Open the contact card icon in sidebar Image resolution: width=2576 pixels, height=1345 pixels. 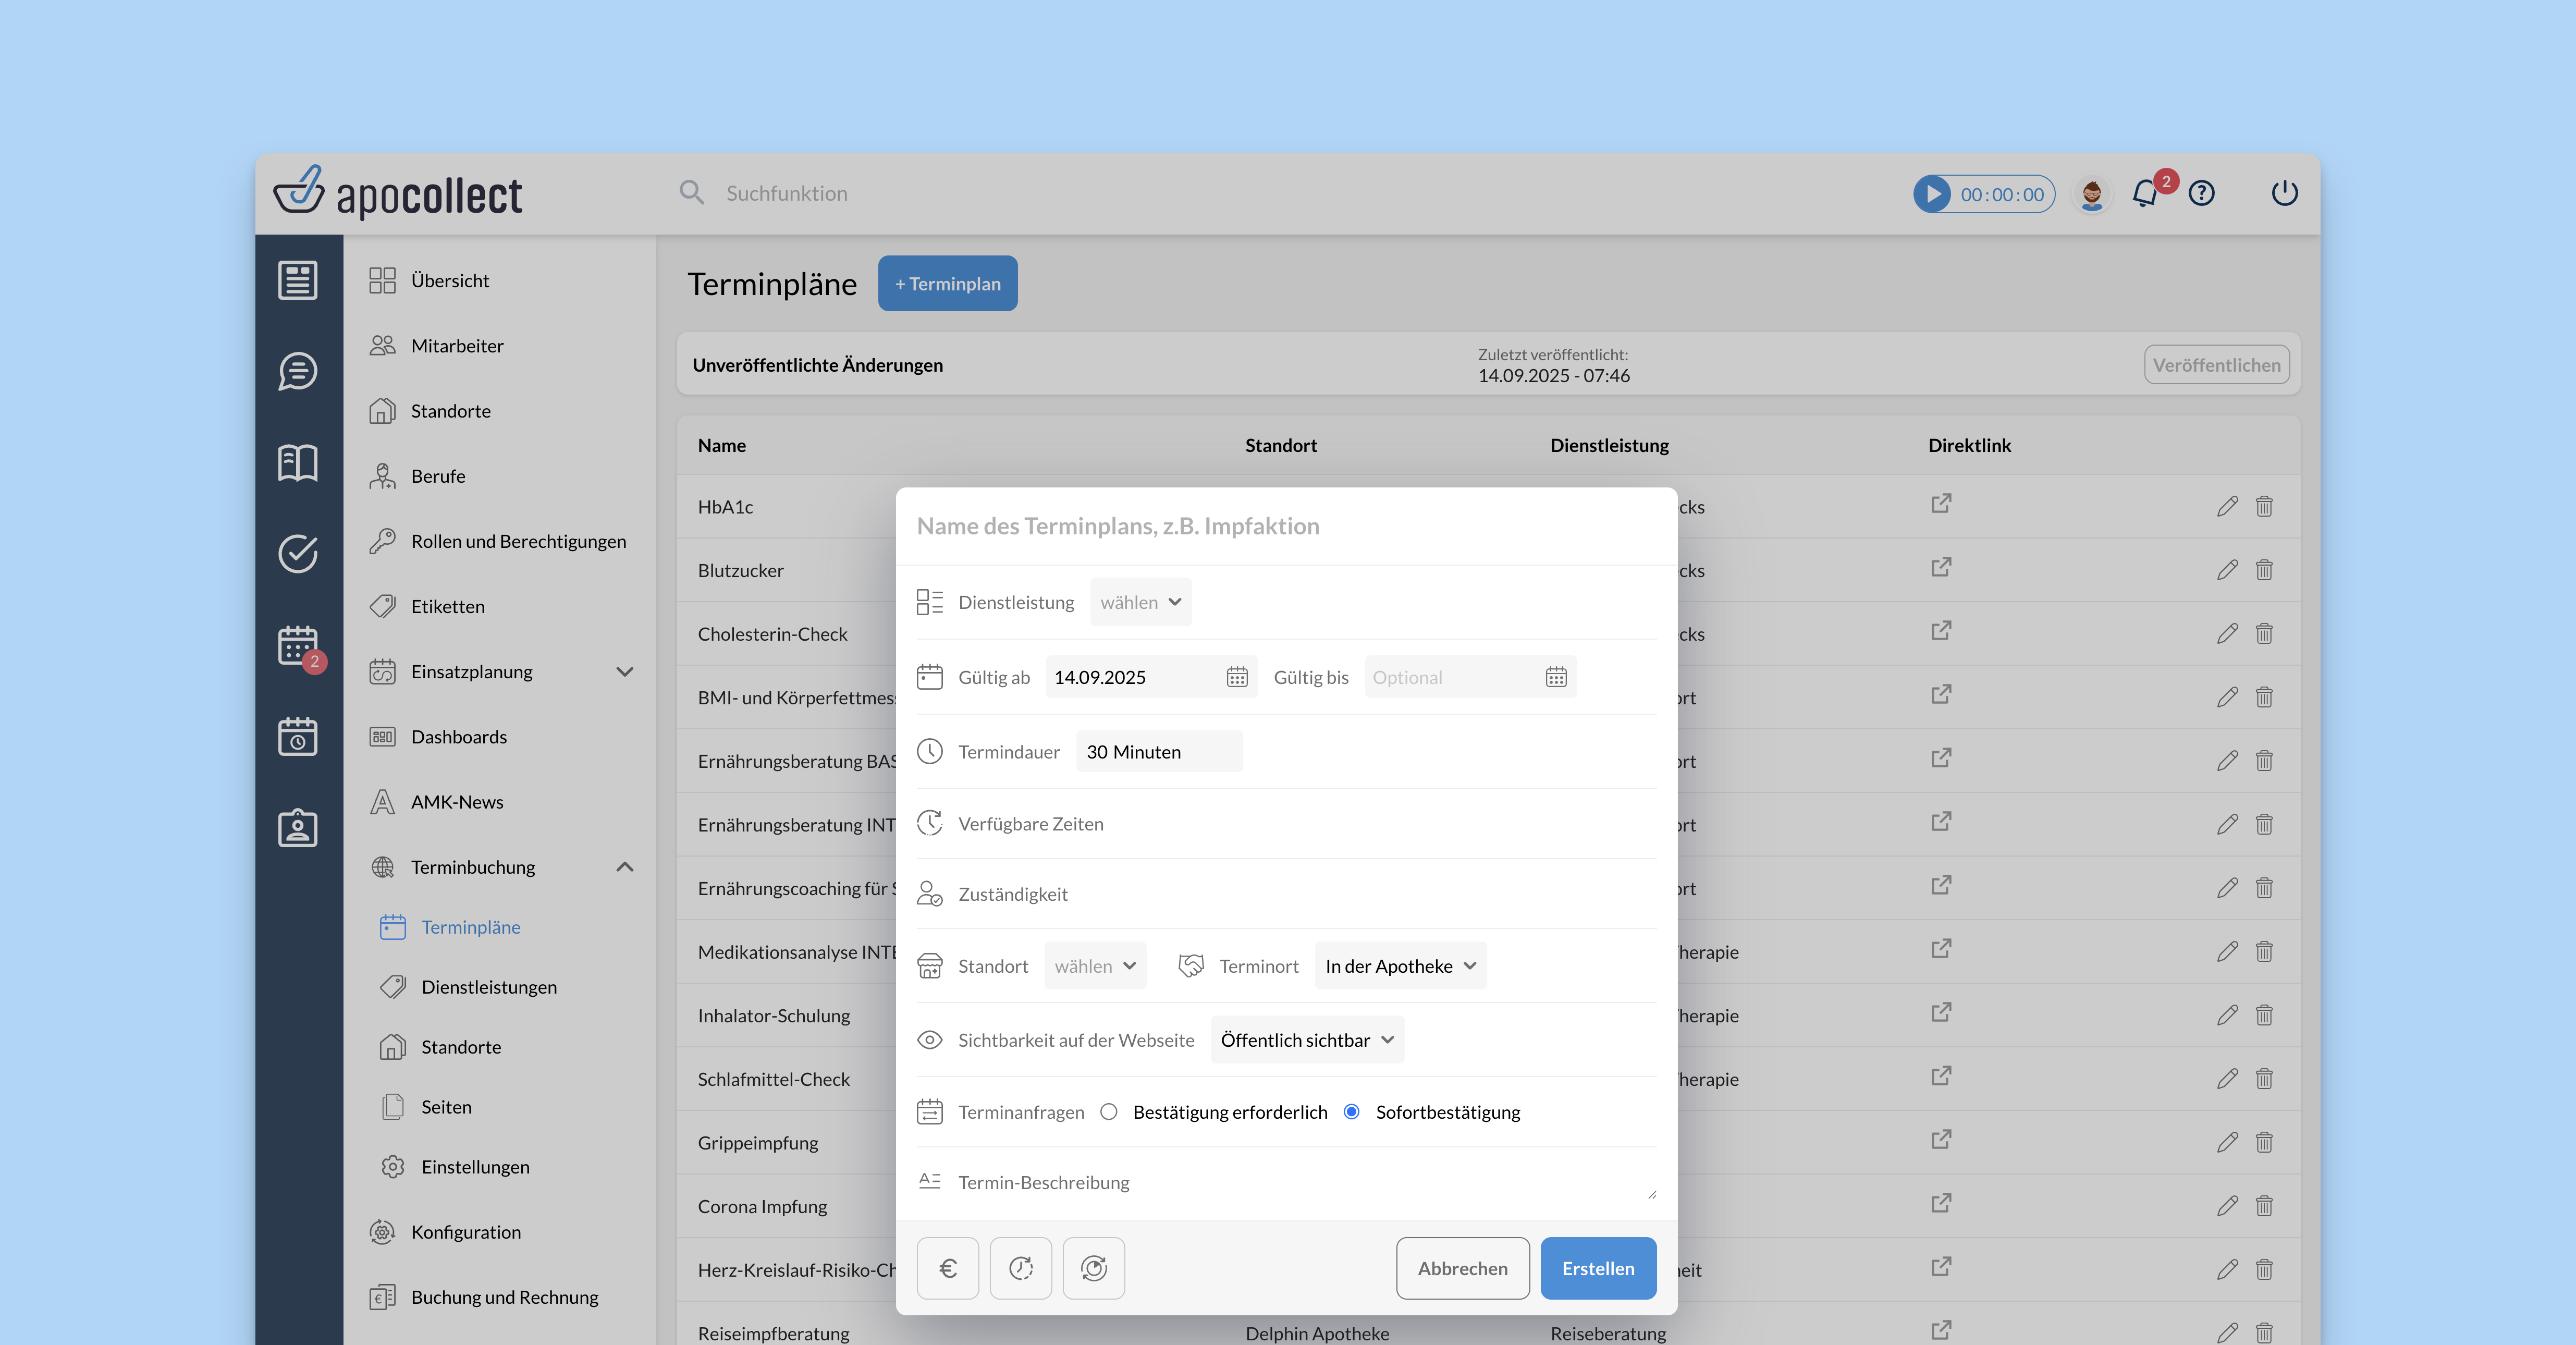pyautogui.click(x=297, y=827)
